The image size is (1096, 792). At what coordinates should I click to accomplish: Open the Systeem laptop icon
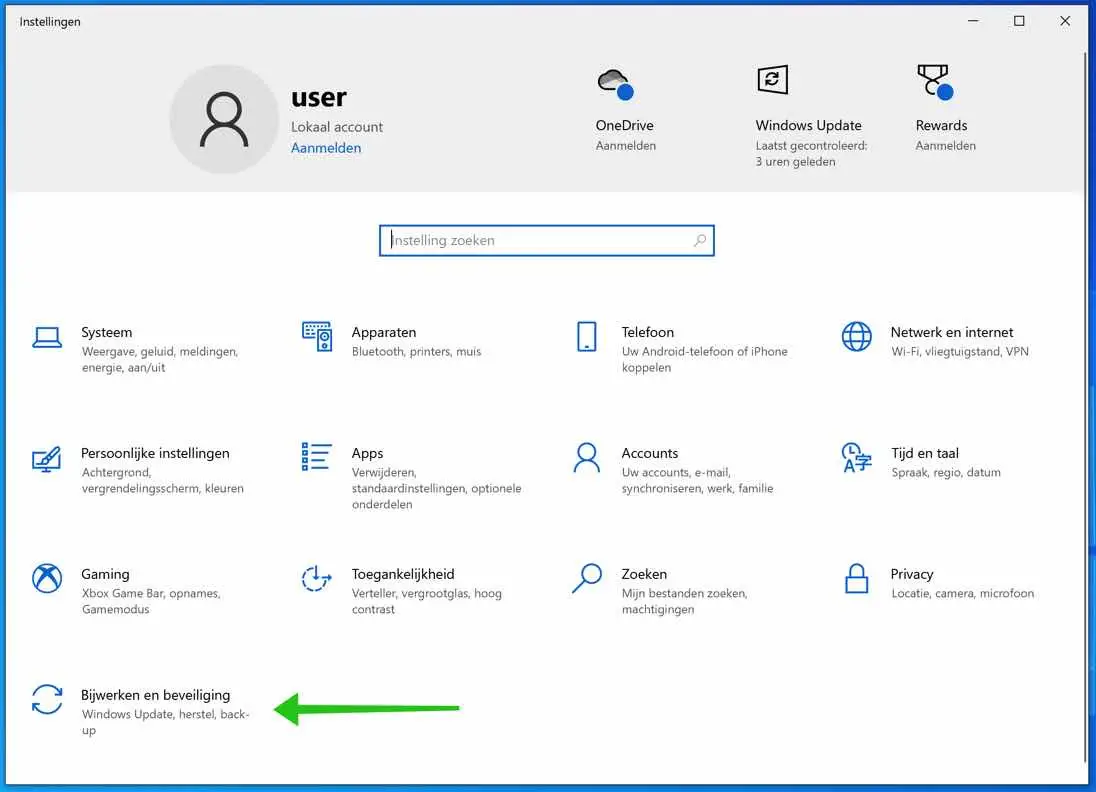pyautogui.click(x=47, y=338)
